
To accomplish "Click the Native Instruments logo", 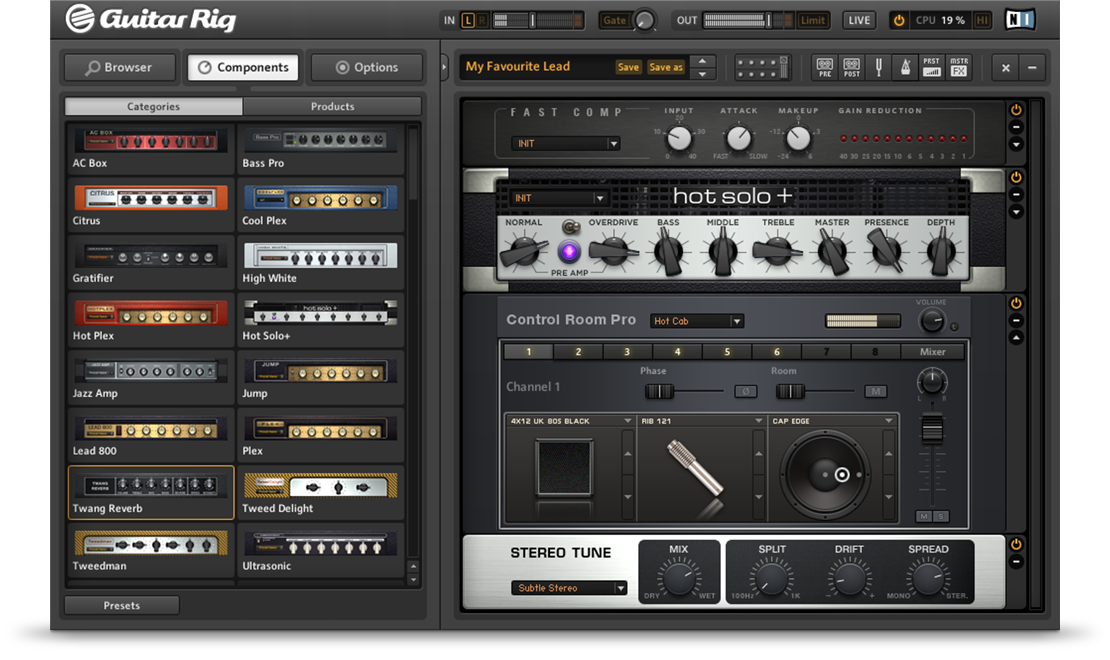I will pyautogui.click(x=1020, y=18).
